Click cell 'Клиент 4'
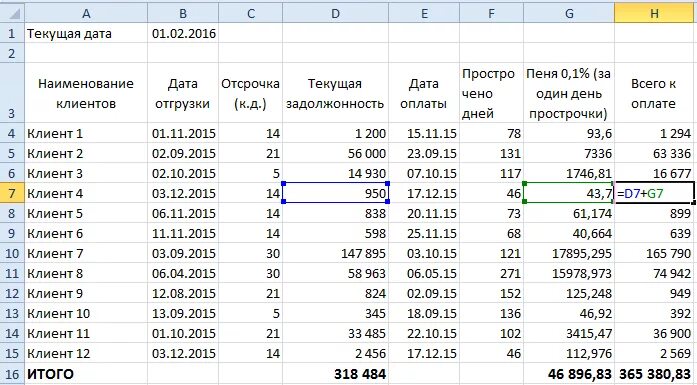The height and width of the screenshot is (385, 697). tap(86, 193)
